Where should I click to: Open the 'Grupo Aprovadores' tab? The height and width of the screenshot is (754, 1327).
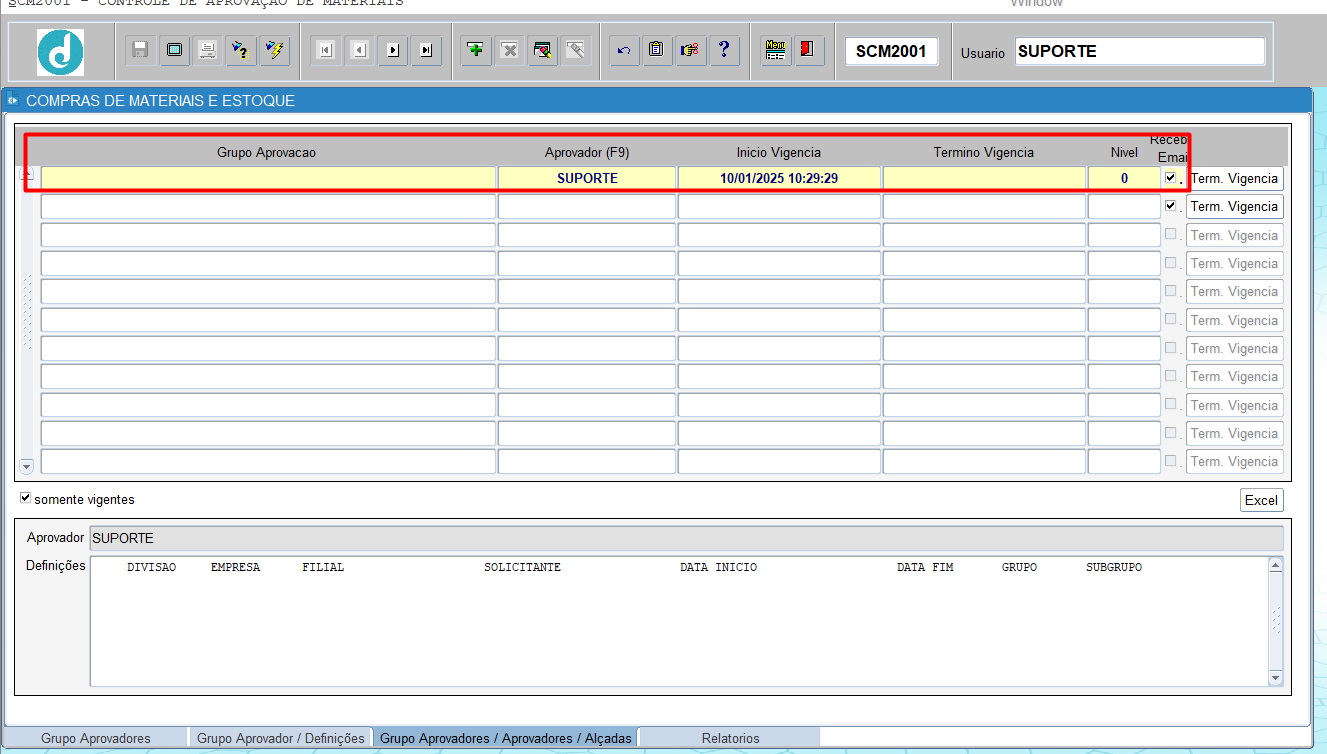(x=96, y=738)
